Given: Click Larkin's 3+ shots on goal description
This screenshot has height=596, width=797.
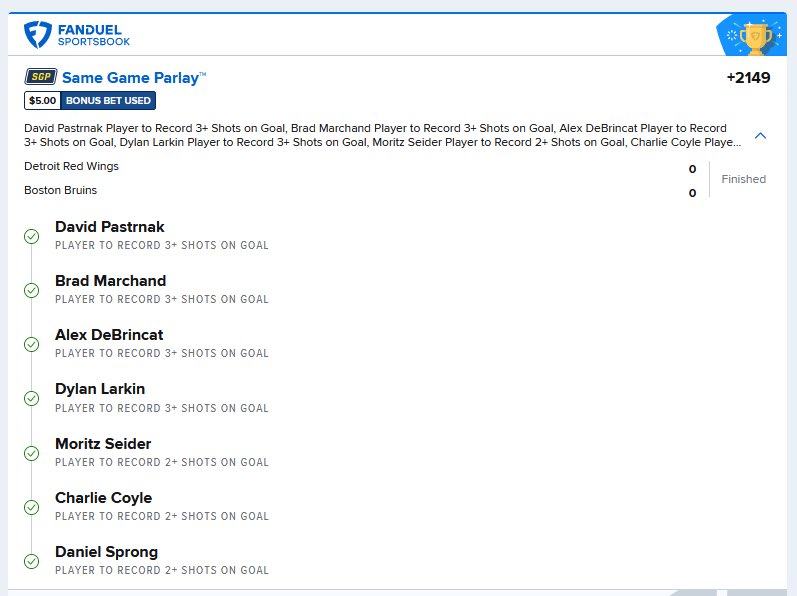Looking at the screenshot, I should (162, 408).
